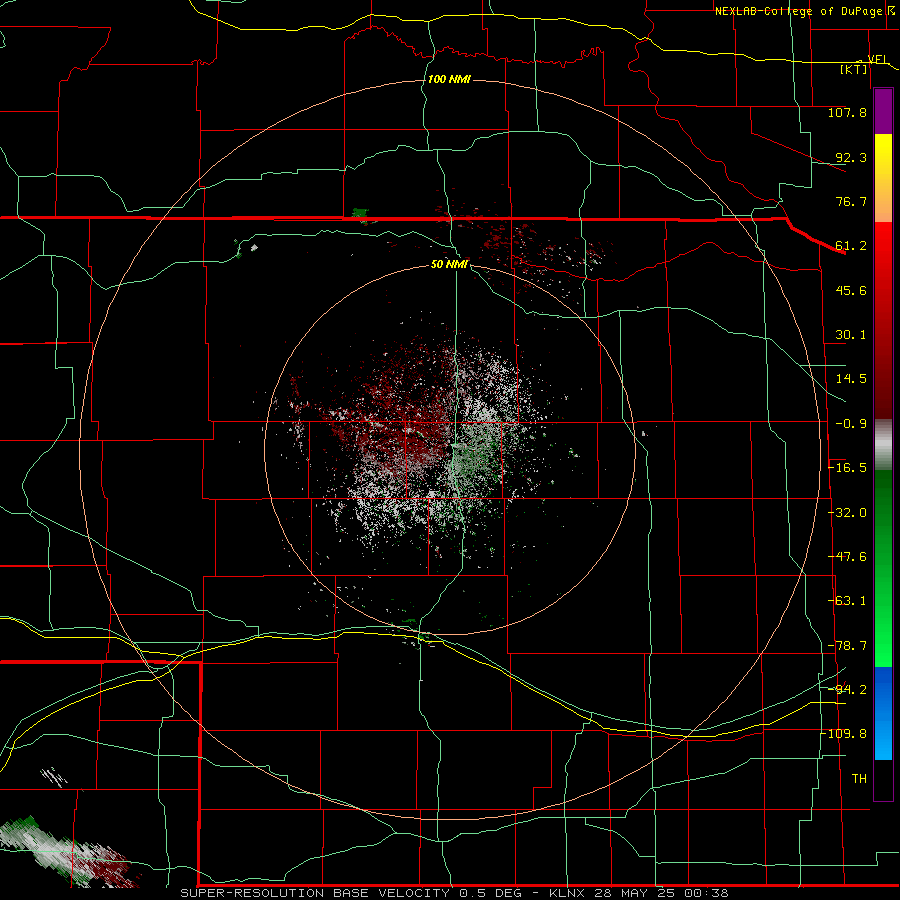900x900 pixels.
Task: Click the TH label under the color scale
Action: pos(859,779)
